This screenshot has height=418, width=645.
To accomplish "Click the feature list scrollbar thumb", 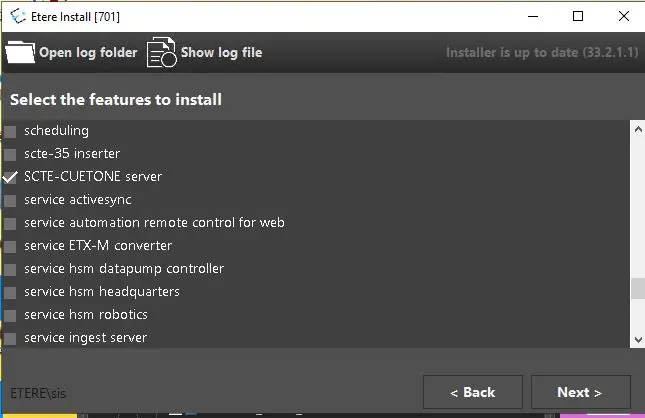I will coord(637,289).
